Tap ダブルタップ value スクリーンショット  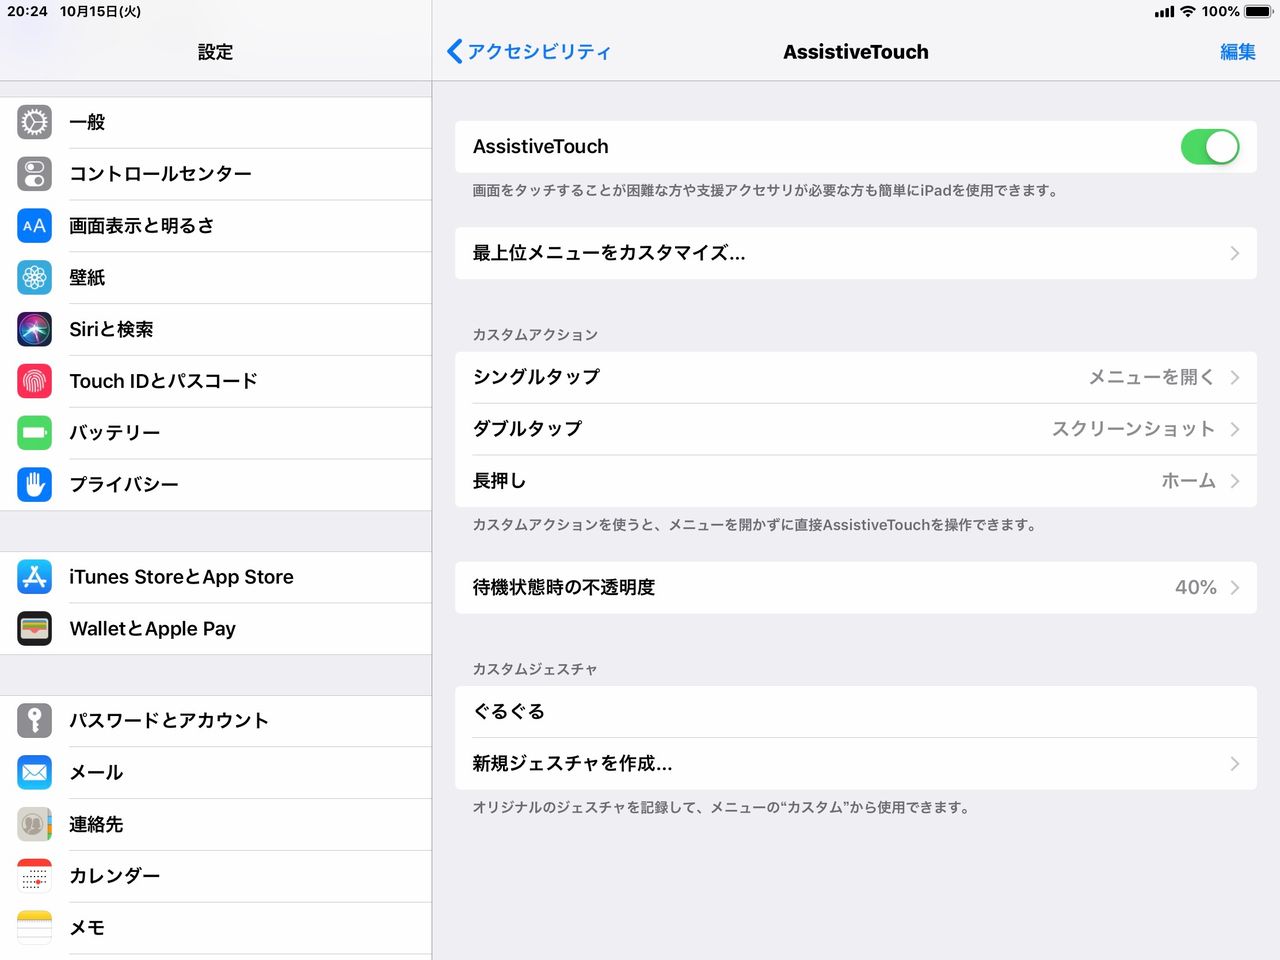coord(1133,429)
